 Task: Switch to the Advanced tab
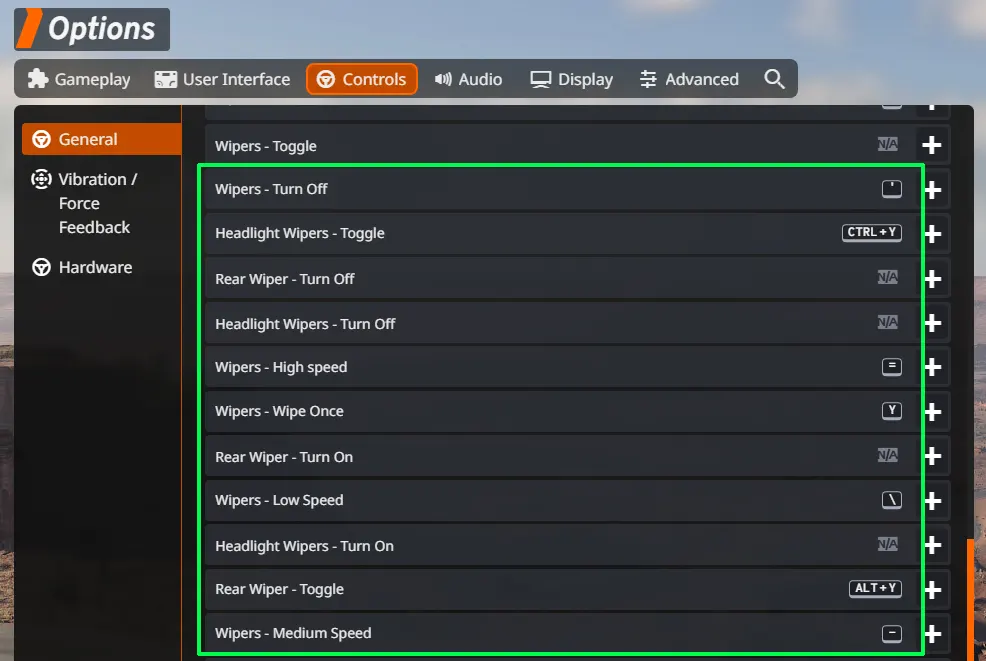click(x=689, y=79)
